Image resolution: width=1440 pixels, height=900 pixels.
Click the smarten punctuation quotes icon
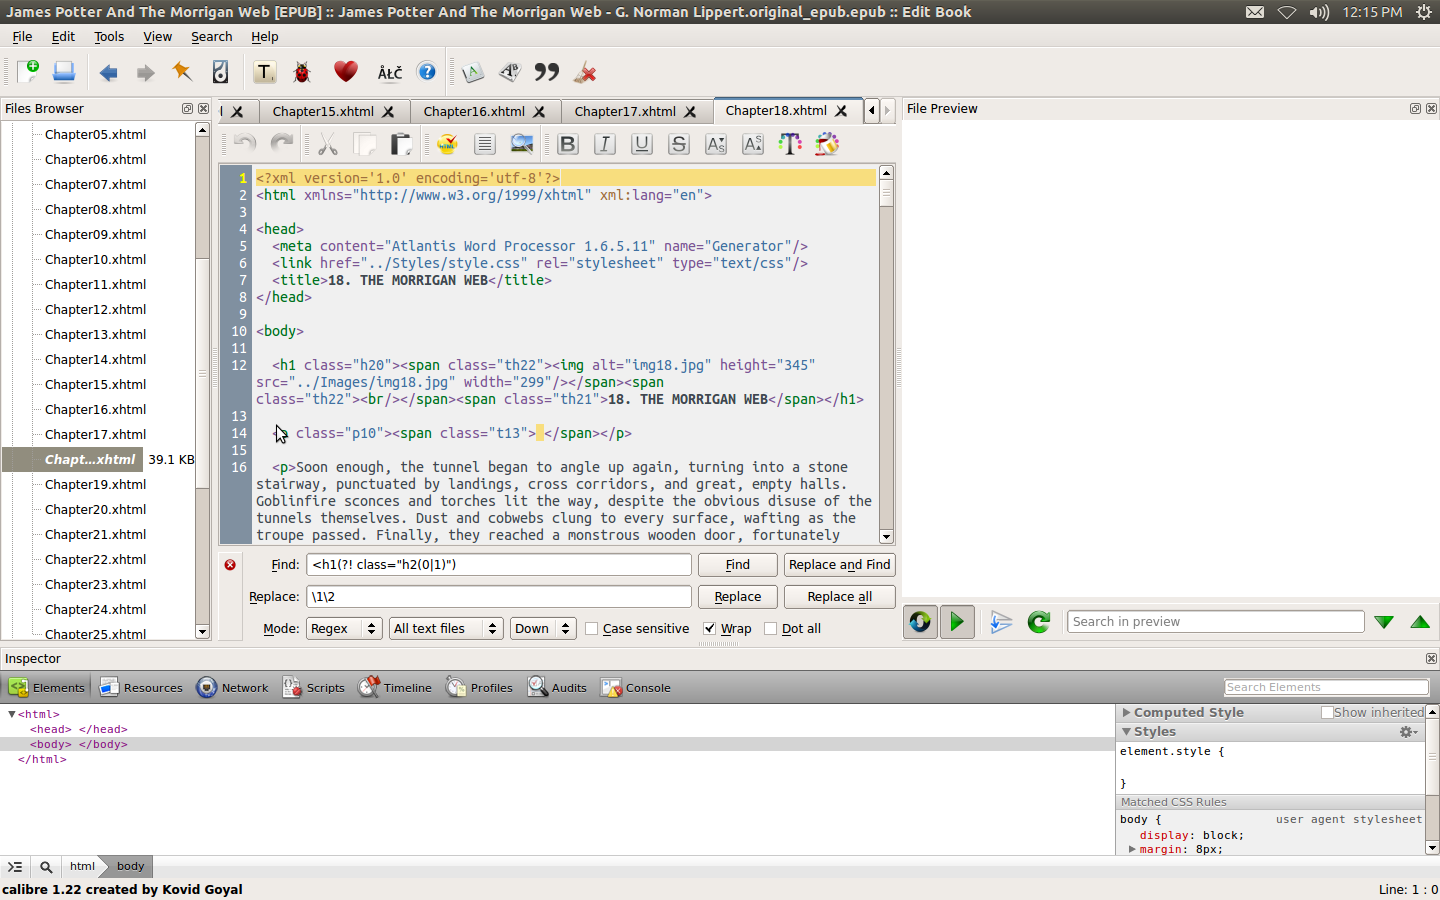coord(547,72)
